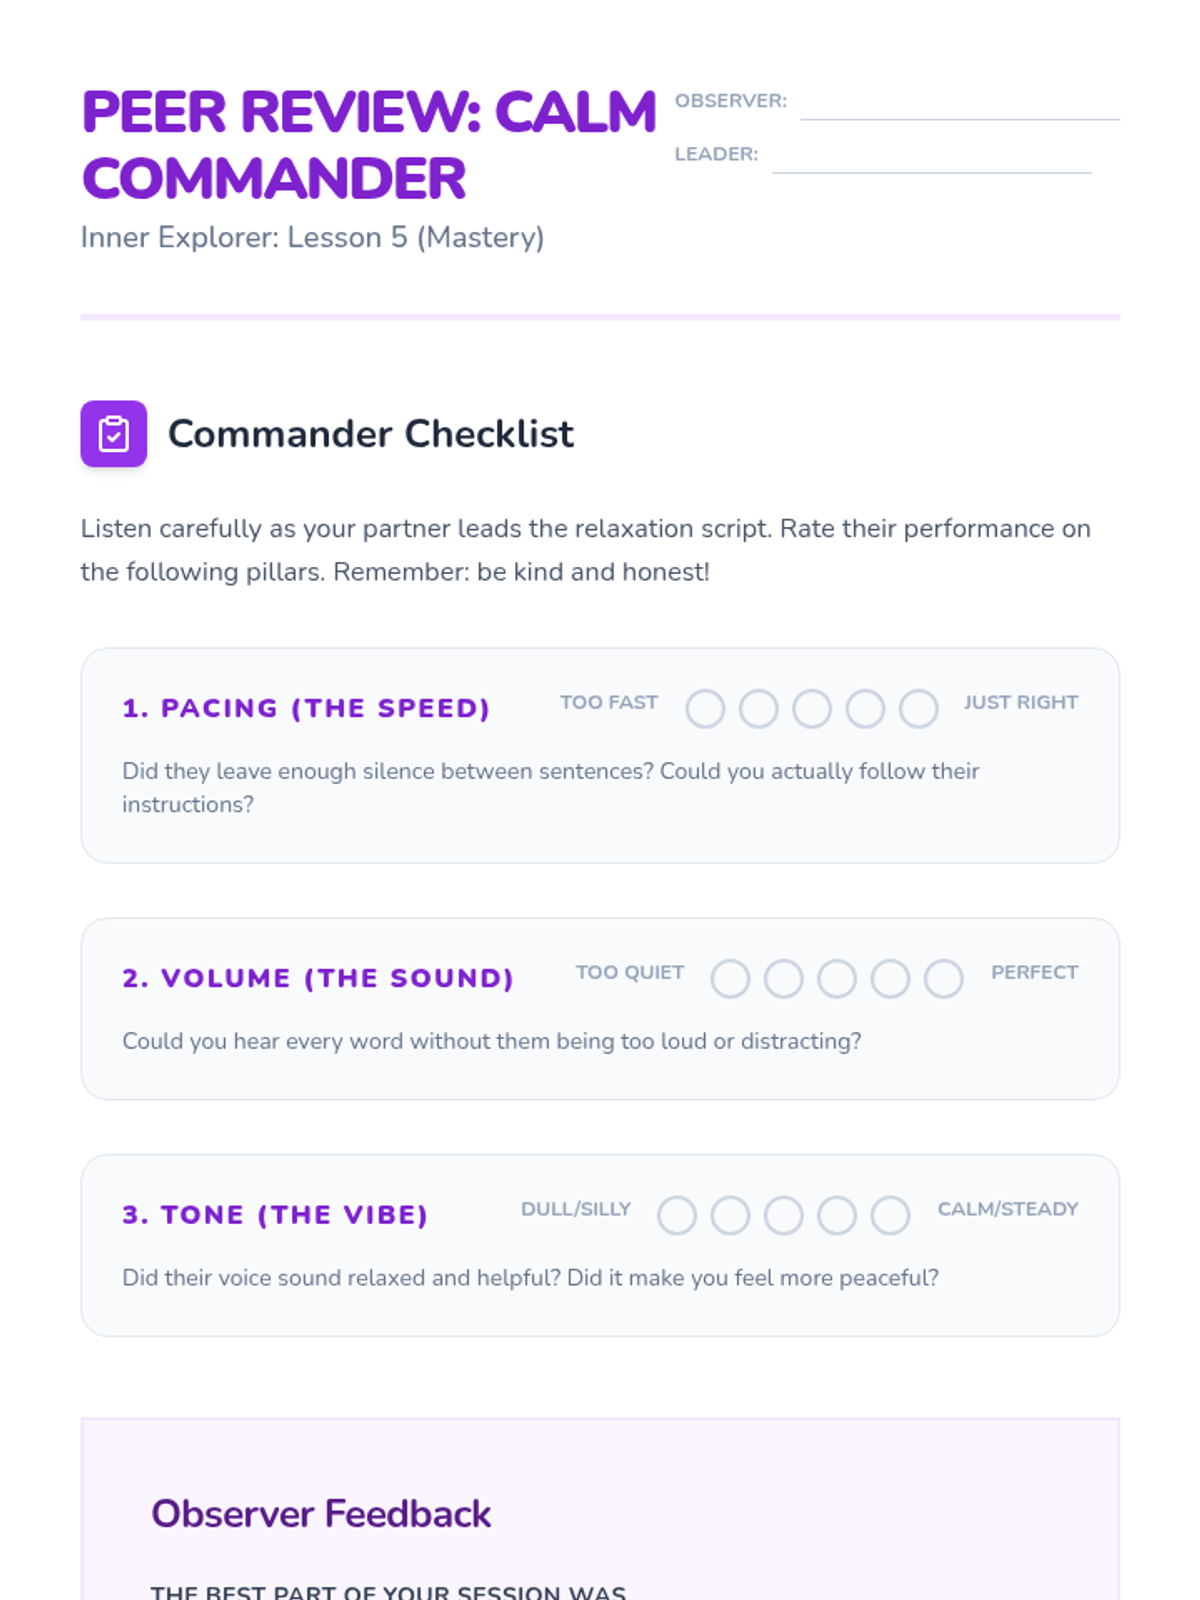The width and height of the screenshot is (1200, 1600).
Task: Click the Observer Feedback heading
Action: [321, 1514]
